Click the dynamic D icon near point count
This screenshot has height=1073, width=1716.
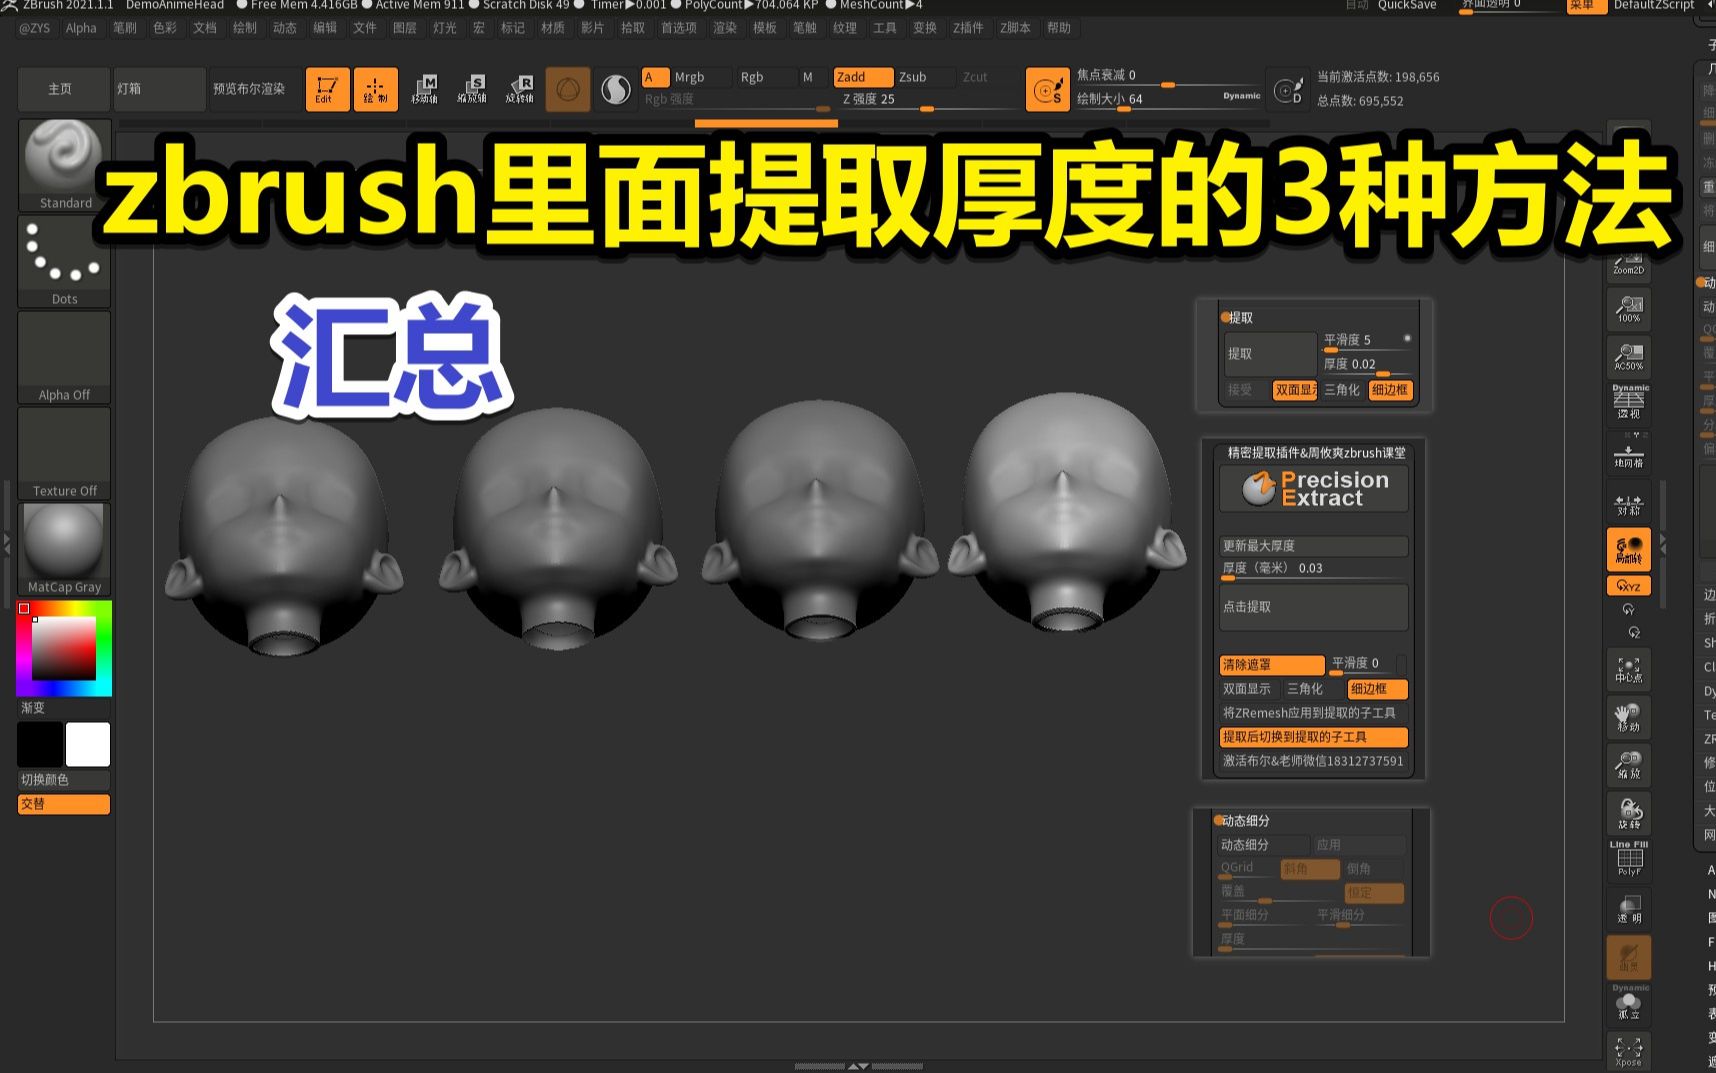point(1288,90)
